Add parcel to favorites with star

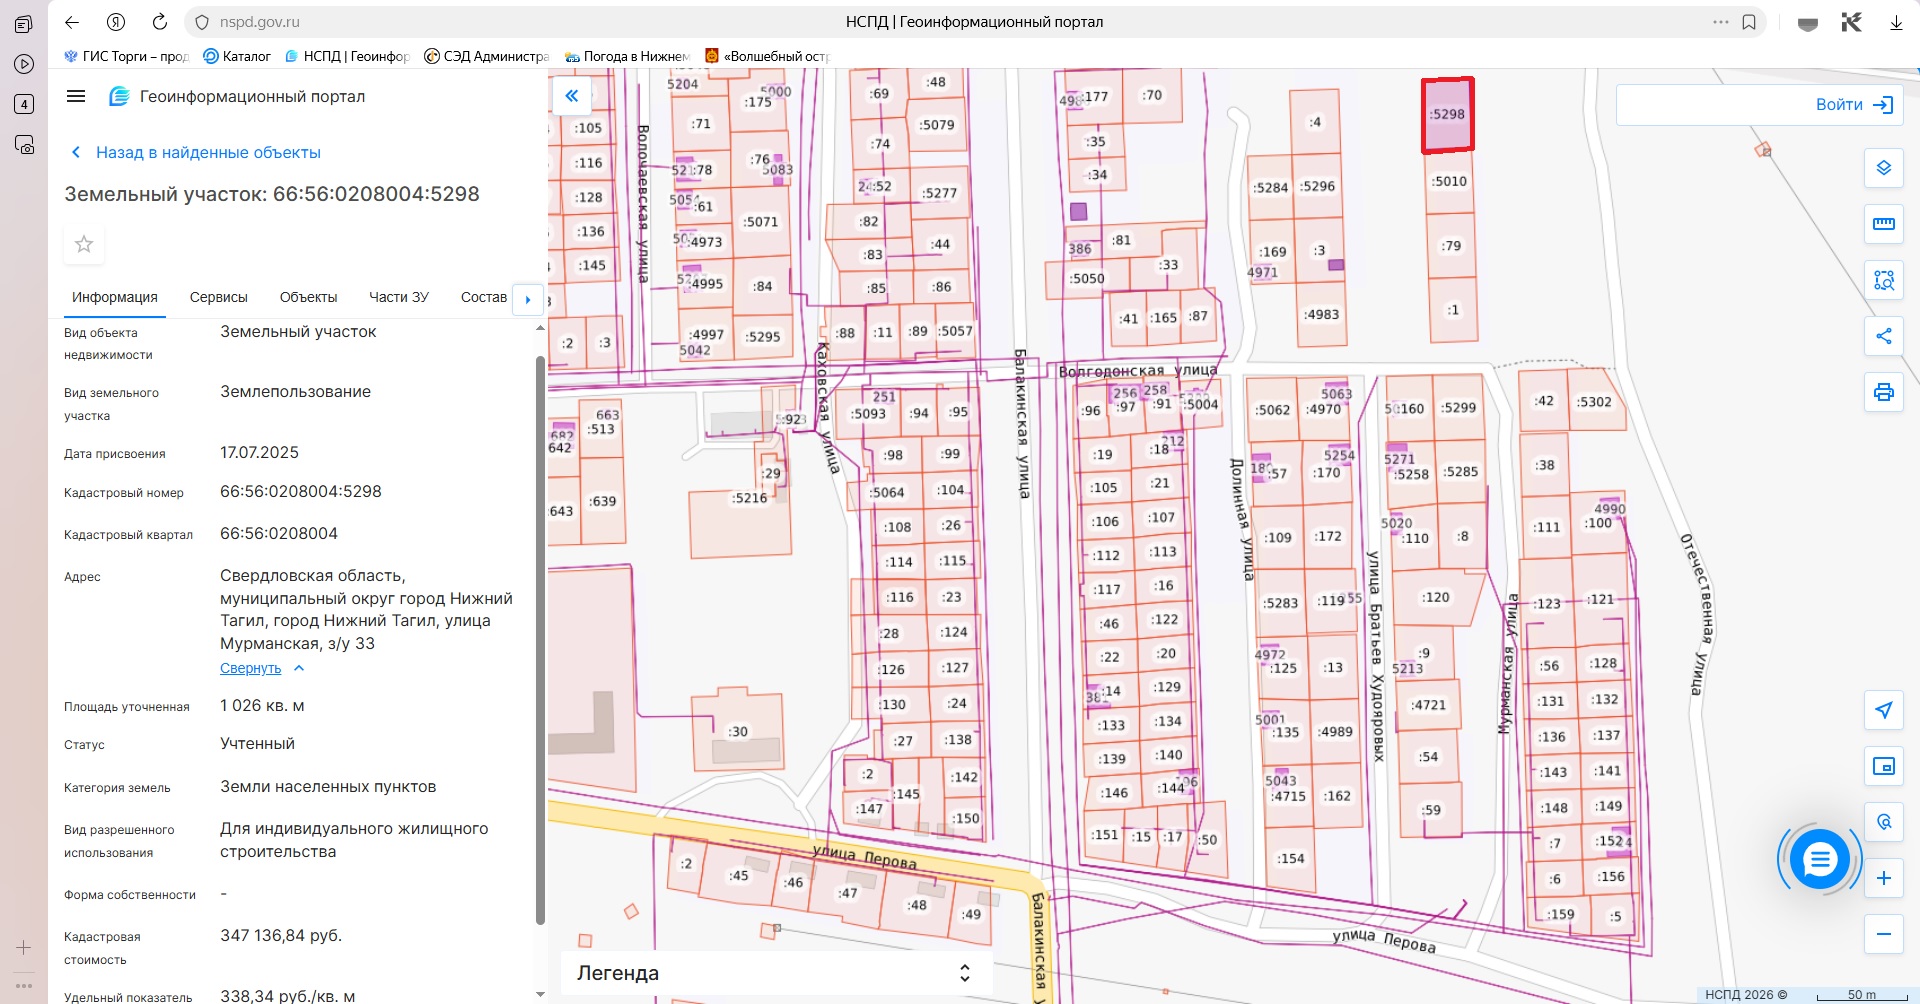(x=84, y=244)
